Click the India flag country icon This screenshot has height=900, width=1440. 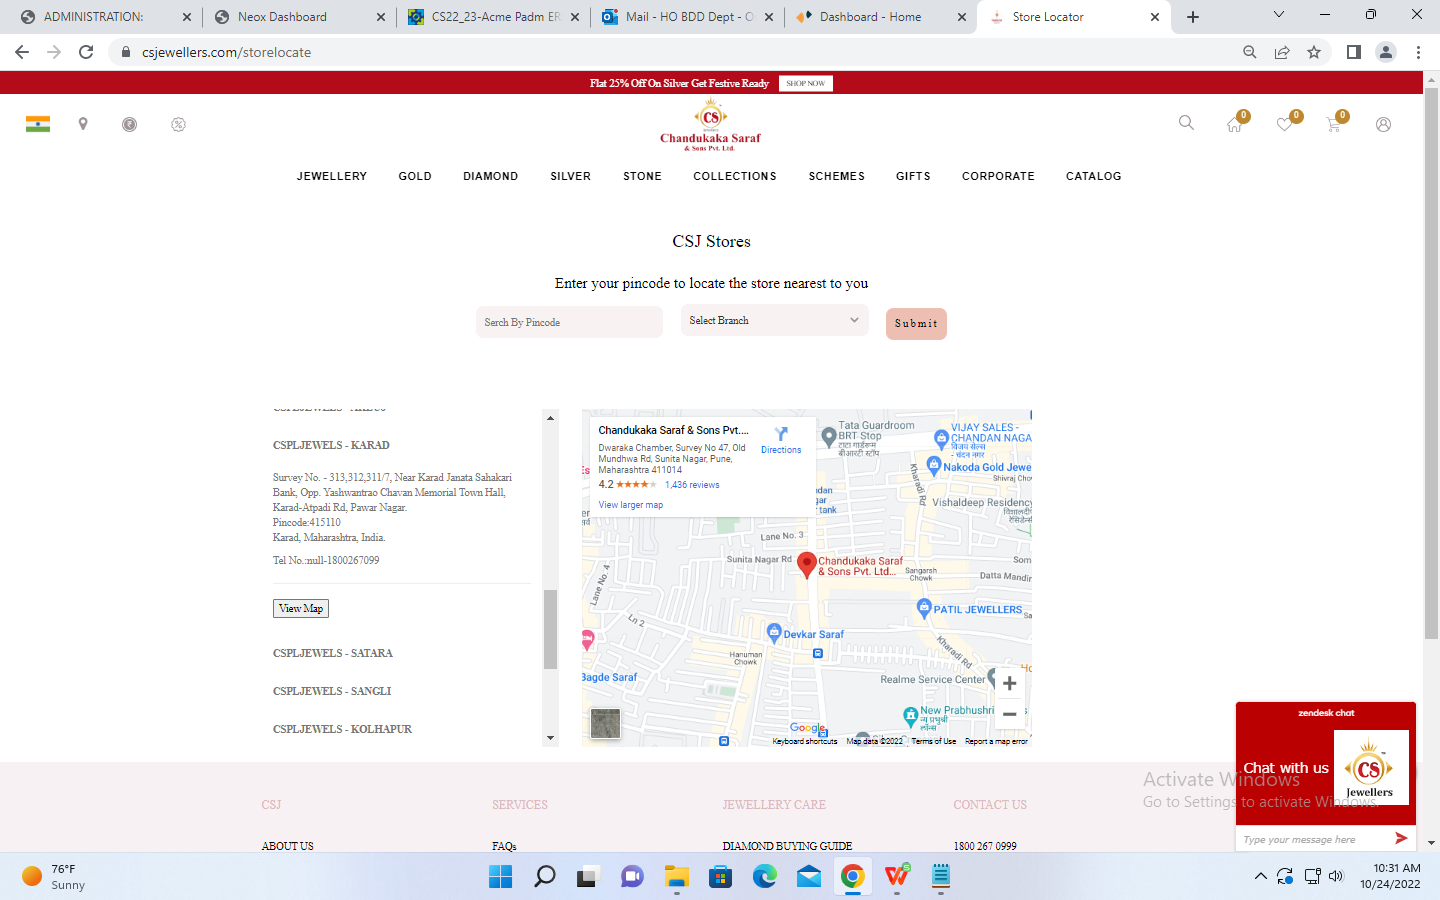[x=38, y=124]
